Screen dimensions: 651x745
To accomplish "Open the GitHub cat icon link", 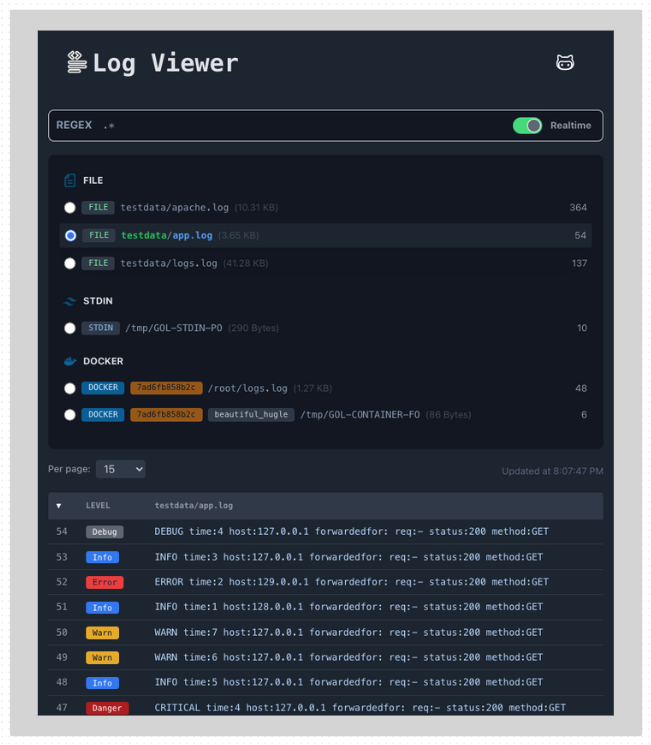I will tap(565, 62).
